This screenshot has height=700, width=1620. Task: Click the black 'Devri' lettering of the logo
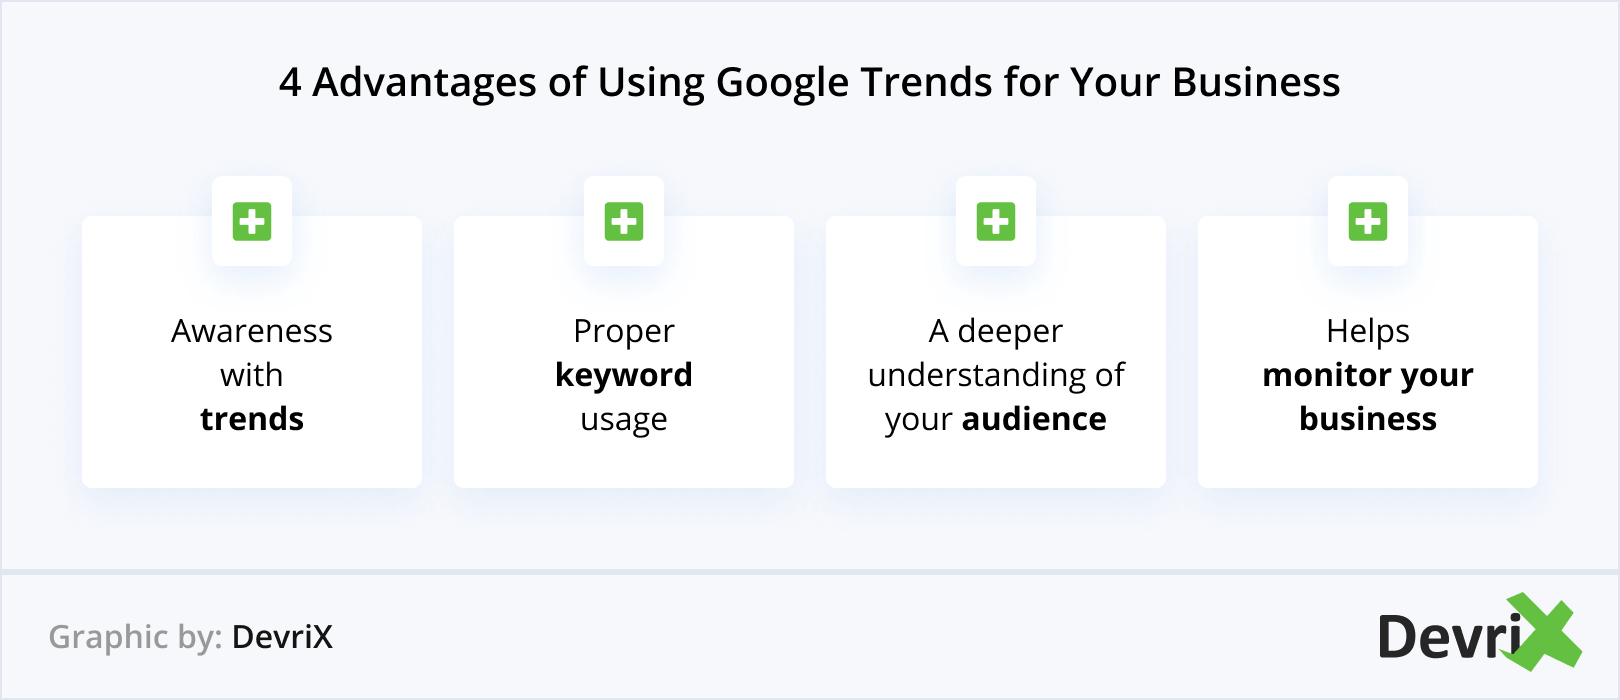tap(1448, 638)
